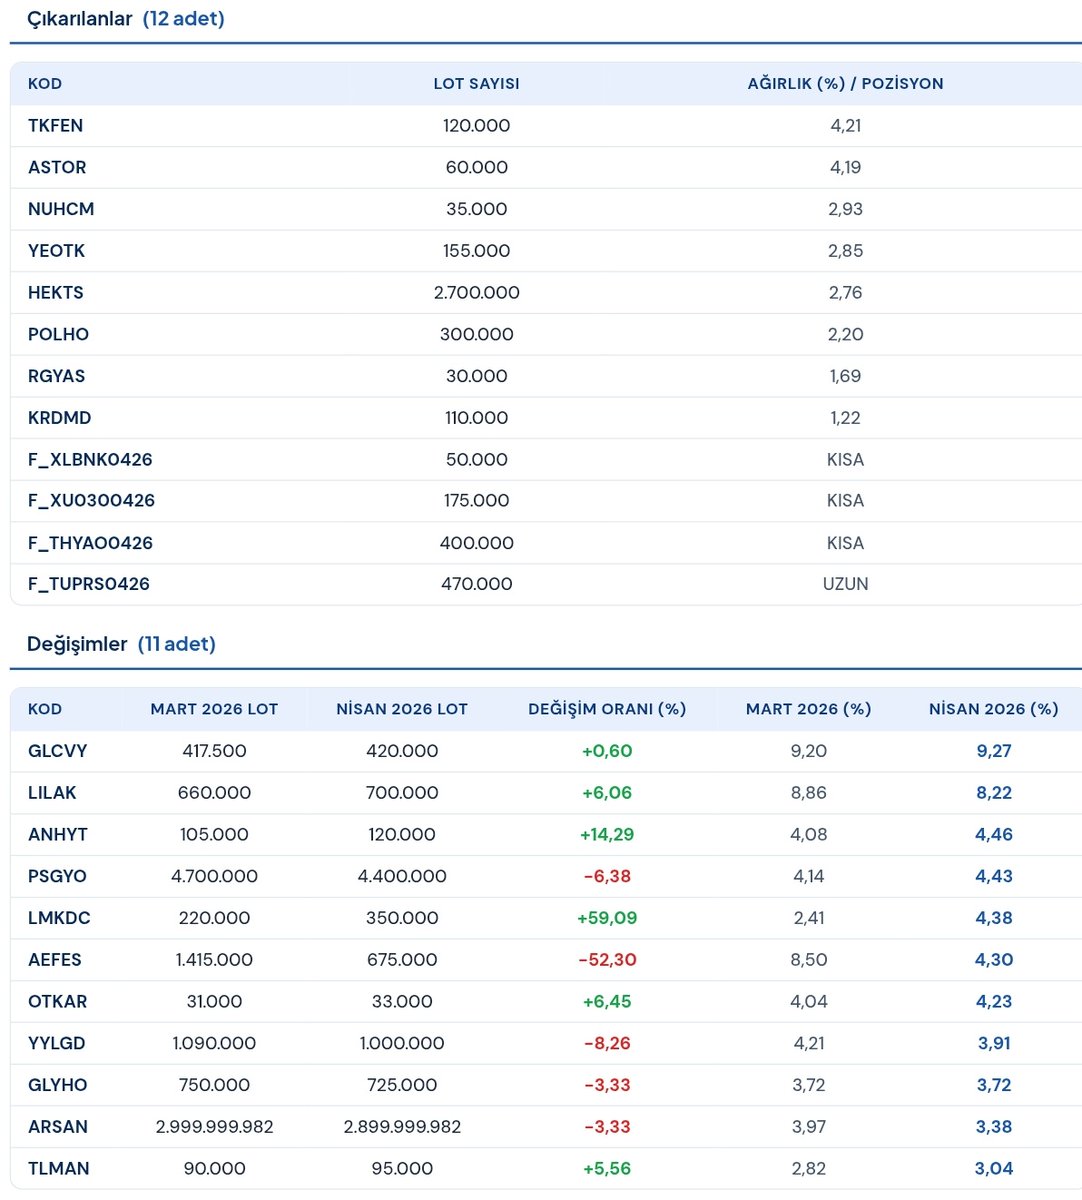This screenshot has height=1200, width=1082.
Task: Click the LOT SAYISI column header
Action: pyautogui.click(x=476, y=84)
